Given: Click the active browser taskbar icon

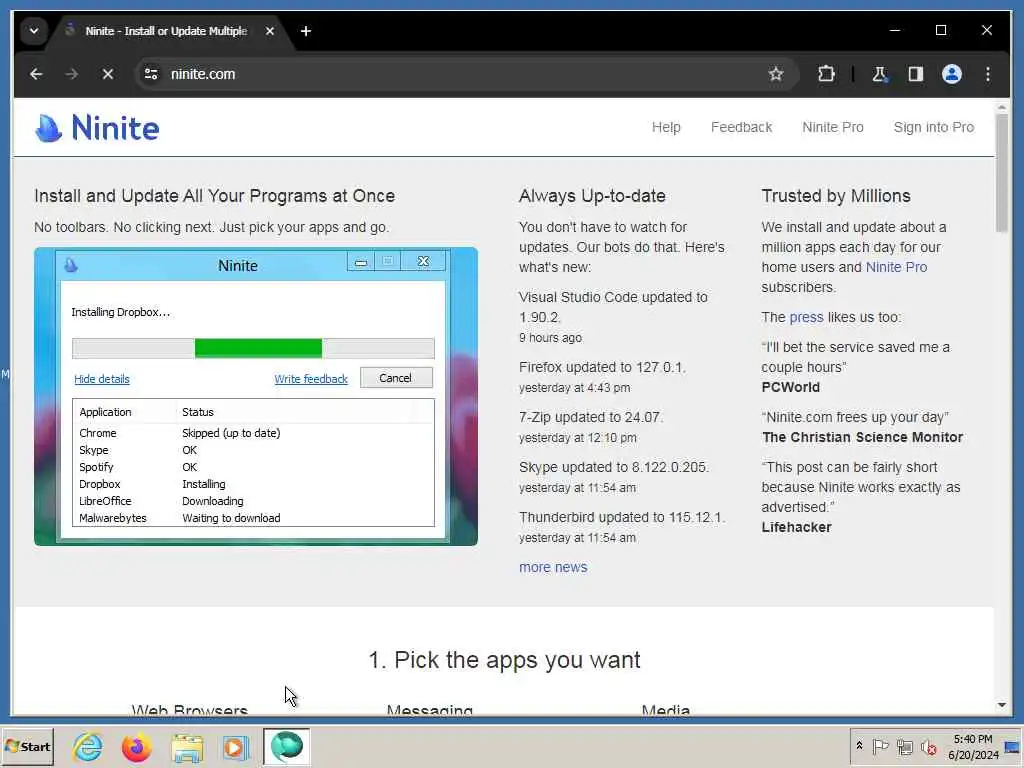Looking at the screenshot, I should [286, 746].
